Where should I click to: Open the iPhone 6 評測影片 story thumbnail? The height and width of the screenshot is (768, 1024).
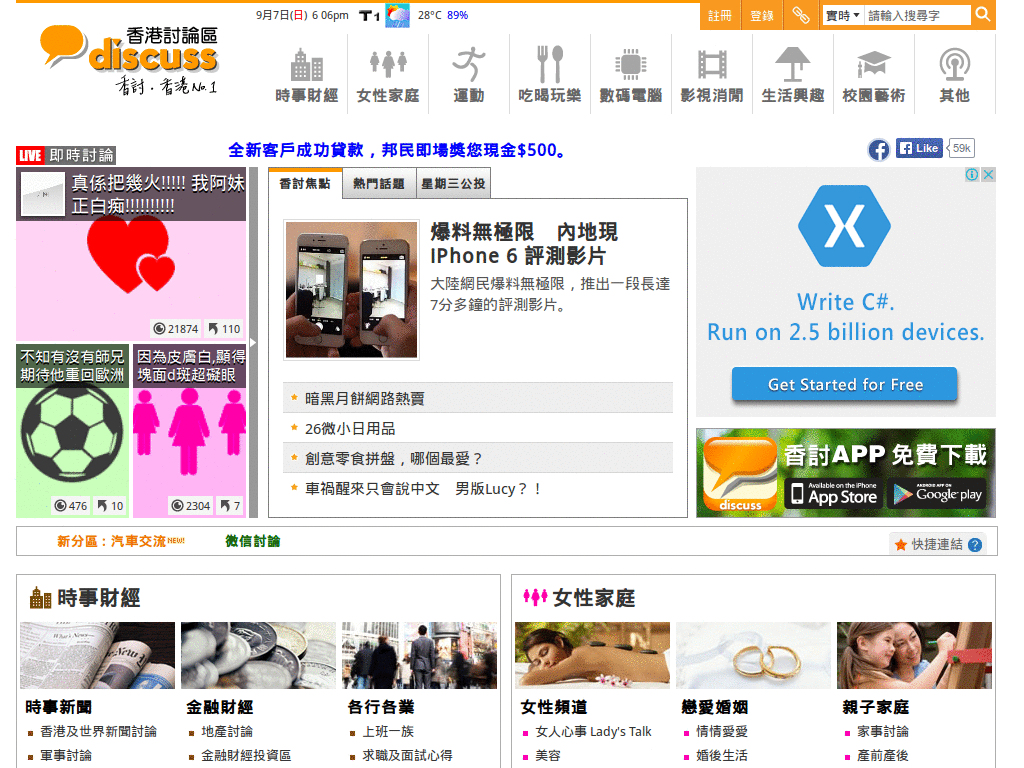click(352, 289)
